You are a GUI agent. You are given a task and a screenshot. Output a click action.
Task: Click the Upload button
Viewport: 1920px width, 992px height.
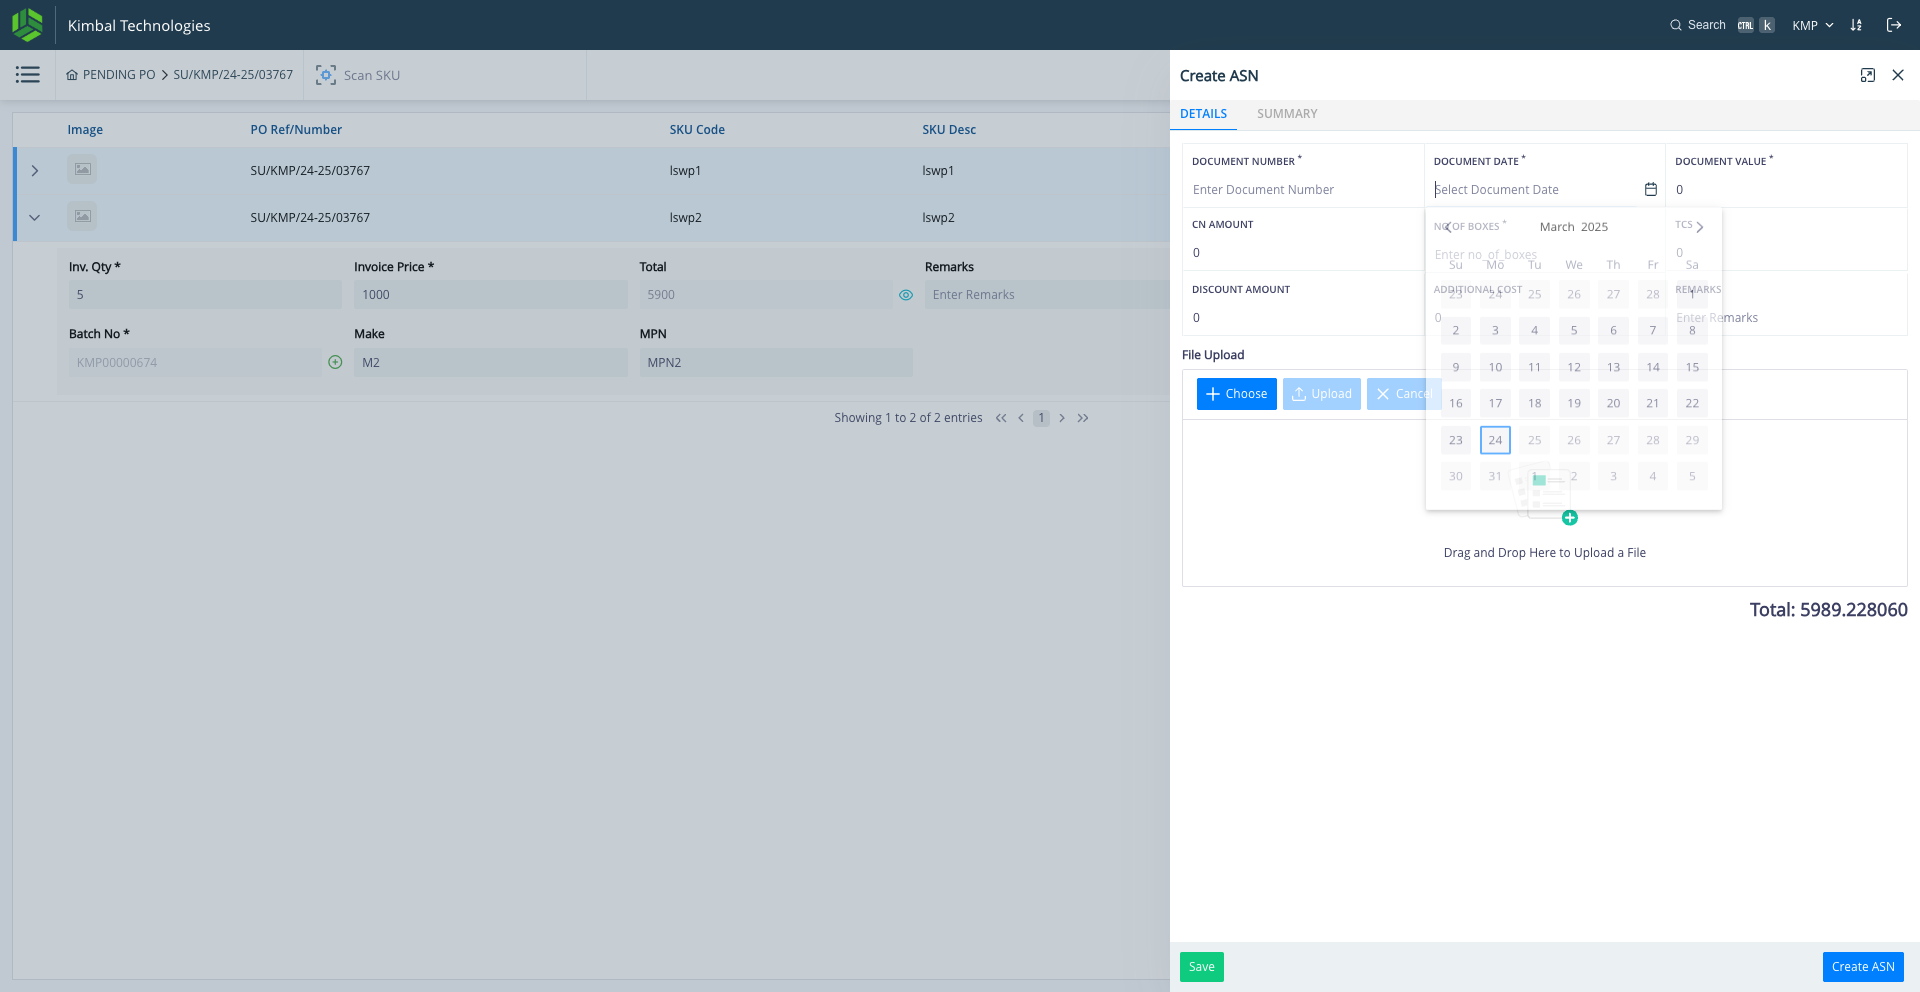(x=1322, y=394)
